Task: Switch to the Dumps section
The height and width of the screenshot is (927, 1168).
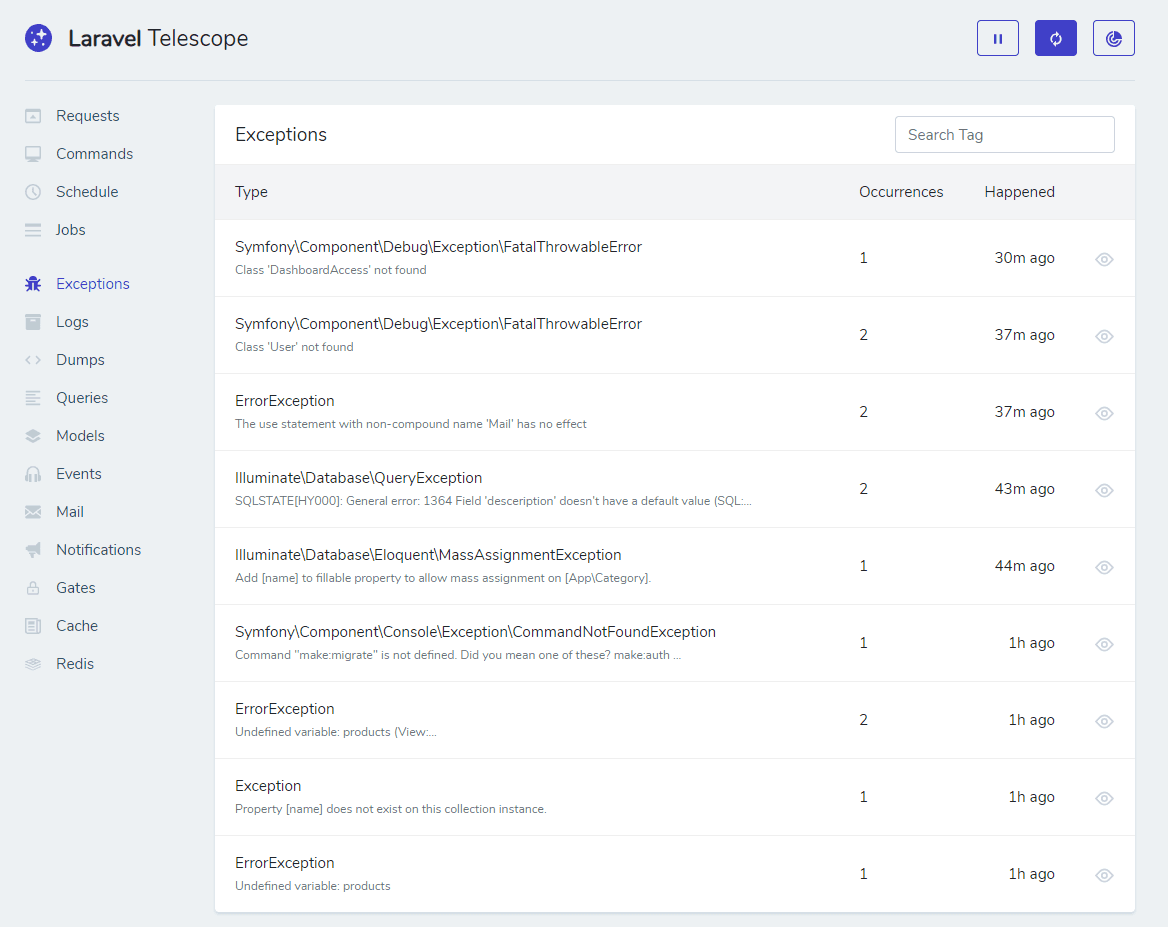Action: pos(80,359)
